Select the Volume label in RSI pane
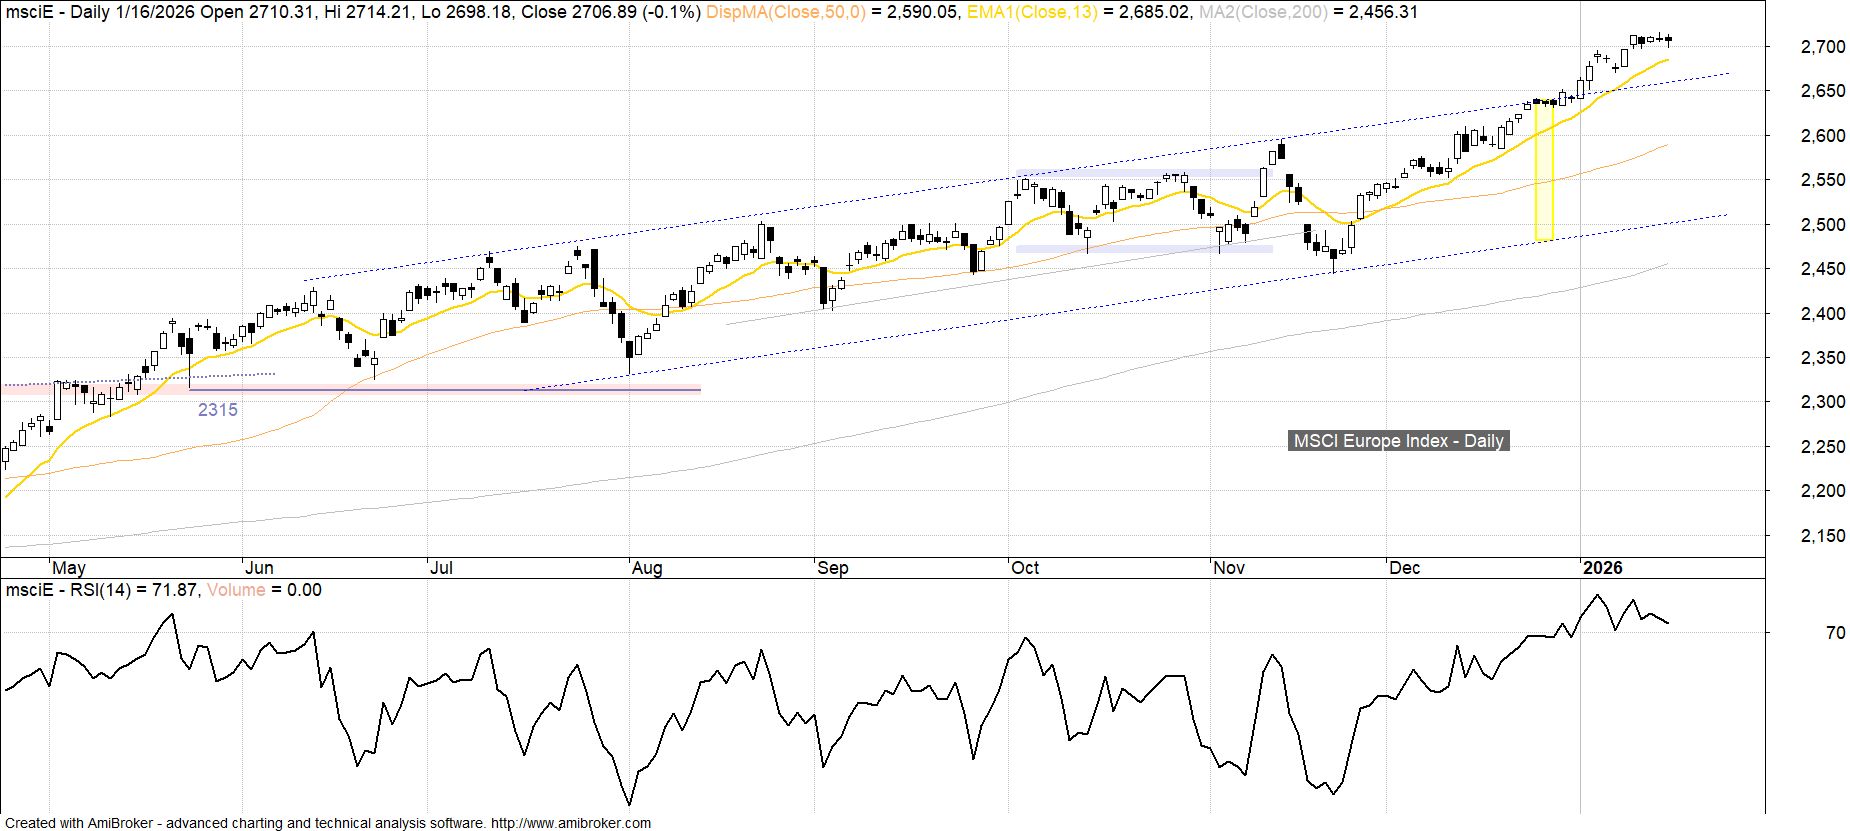The image size is (1850, 831). point(236,590)
